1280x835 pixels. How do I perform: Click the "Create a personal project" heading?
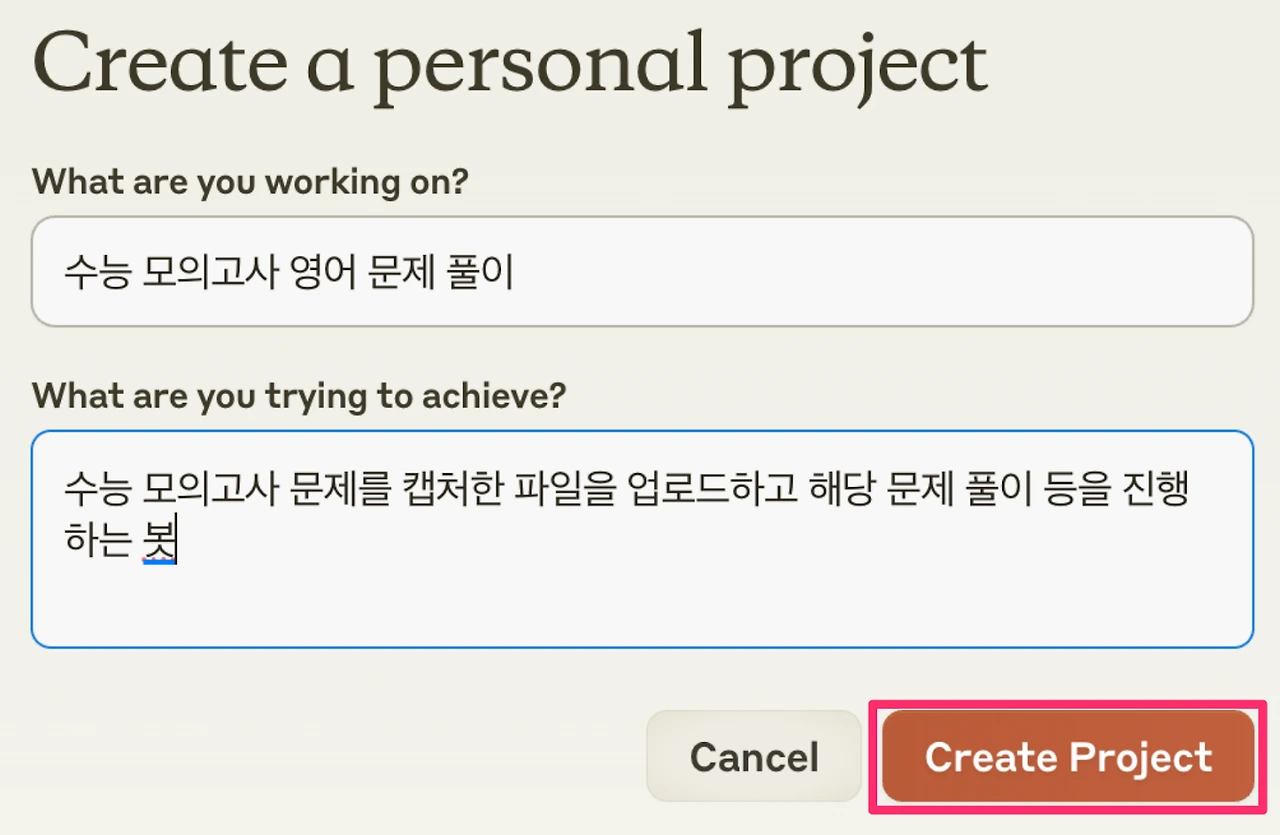pos(510,63)
